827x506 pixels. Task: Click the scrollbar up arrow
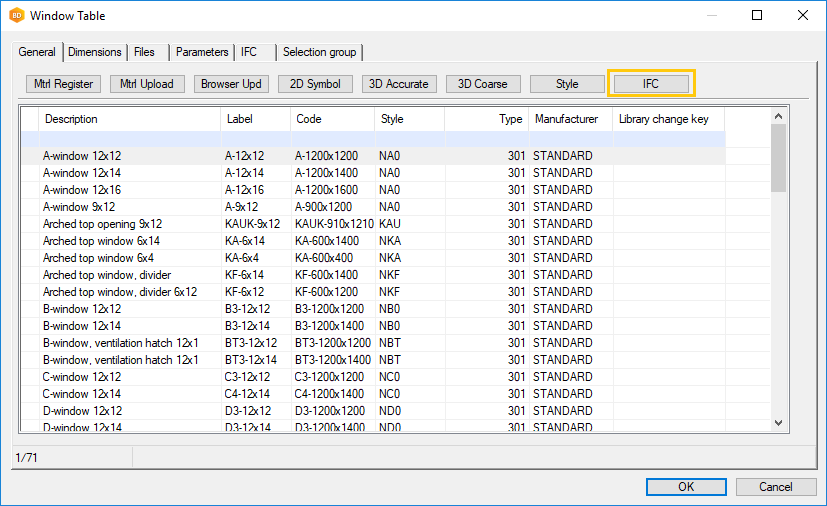pyautogui.click(x=779, y=115)
